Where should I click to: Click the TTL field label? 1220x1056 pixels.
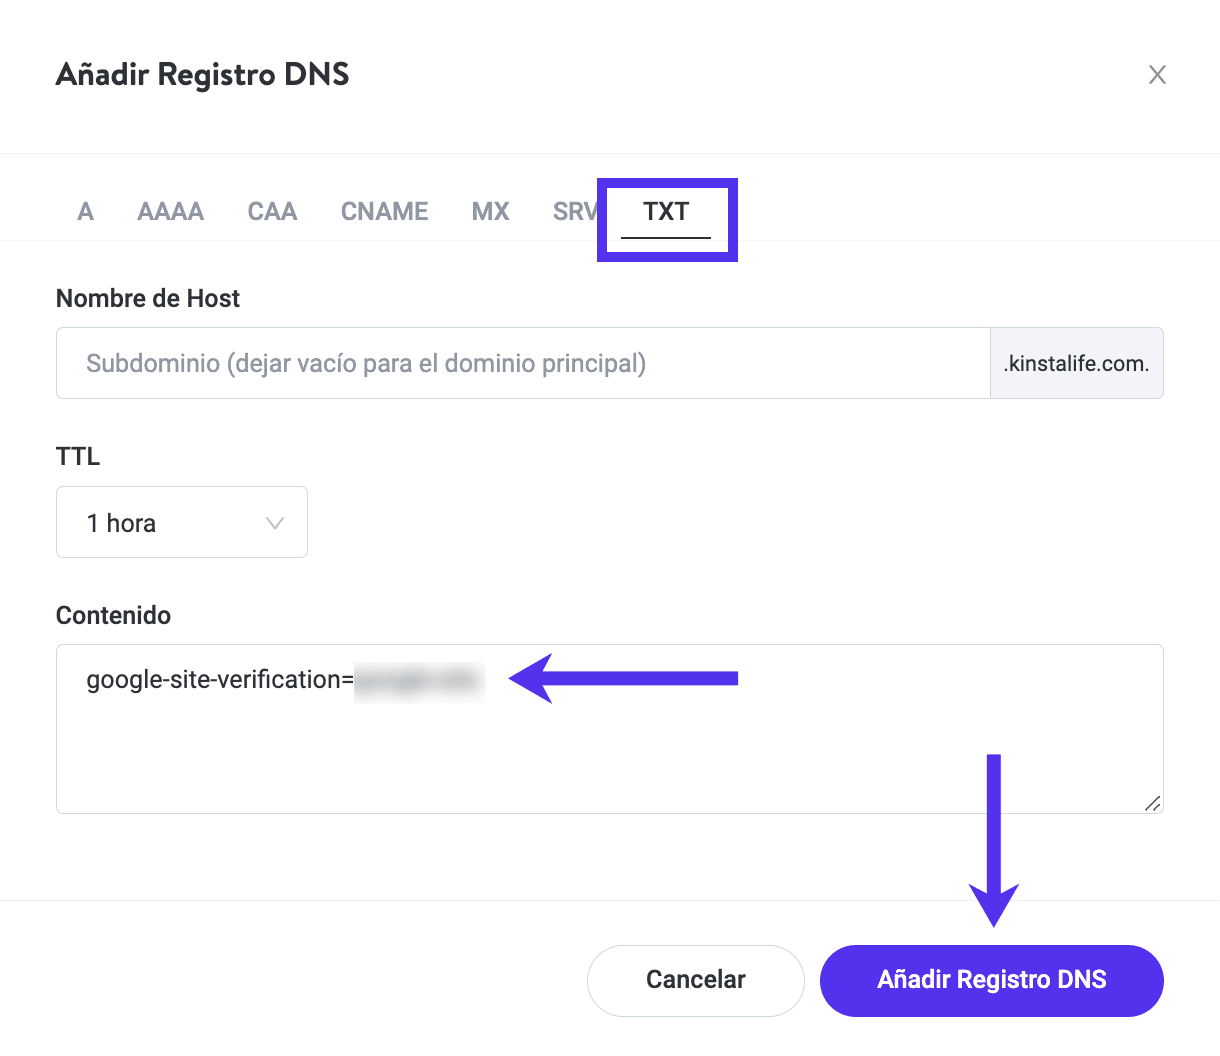click(x=78, y=457)
